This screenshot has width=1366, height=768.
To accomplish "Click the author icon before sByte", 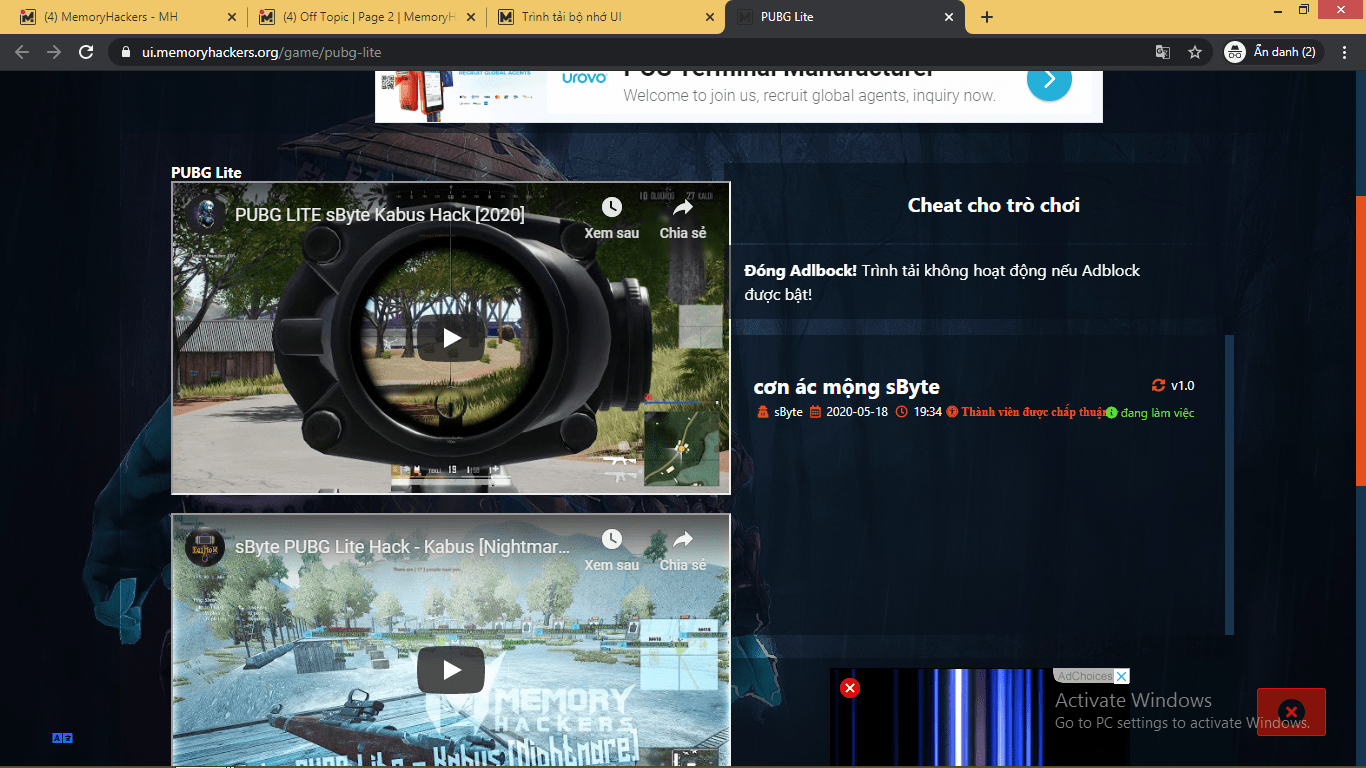I will [762, 412].
